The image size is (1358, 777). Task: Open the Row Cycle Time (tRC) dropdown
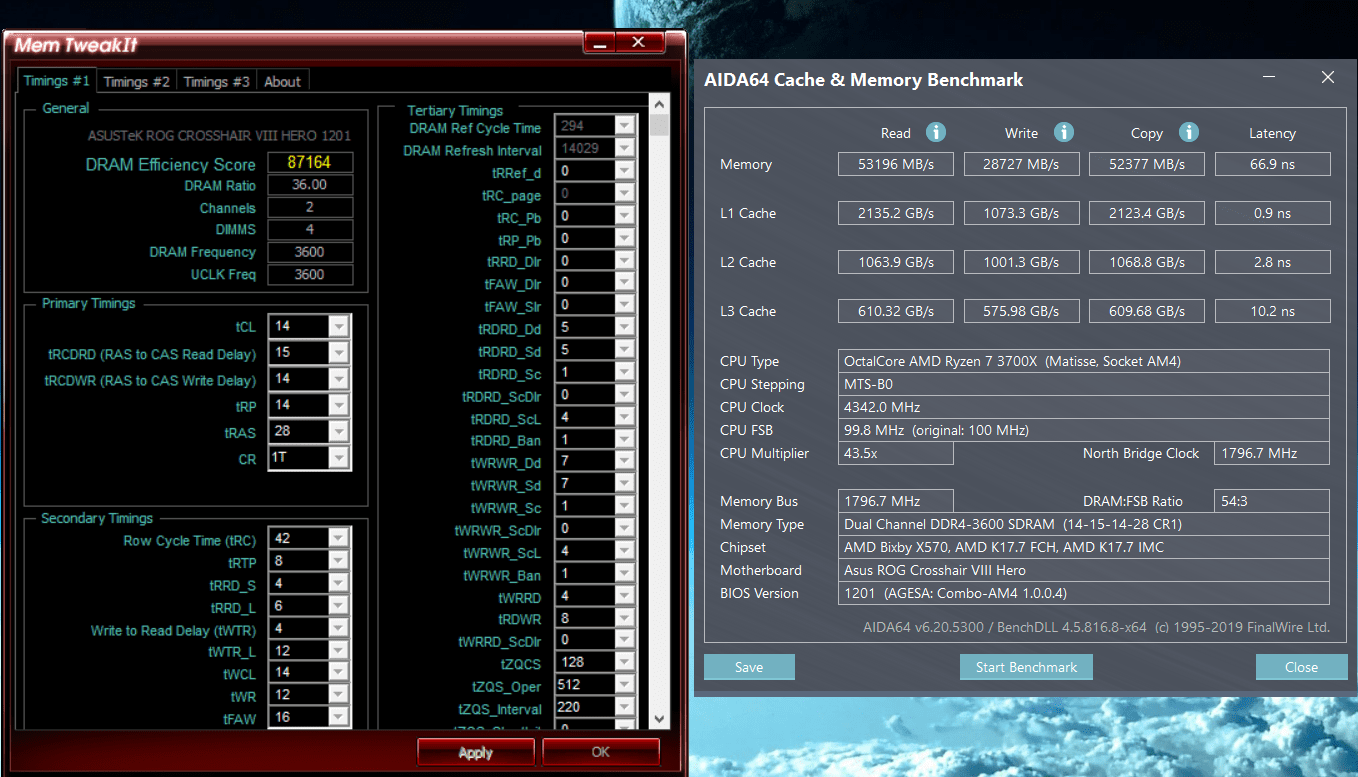click(340, 539)
